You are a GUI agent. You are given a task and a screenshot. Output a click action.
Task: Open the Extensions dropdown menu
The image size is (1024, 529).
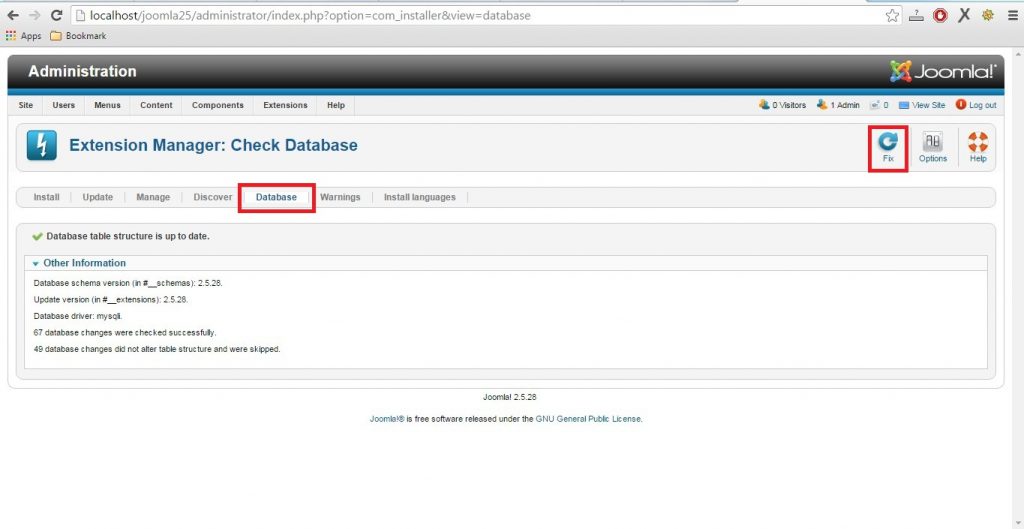coord(285,105)
